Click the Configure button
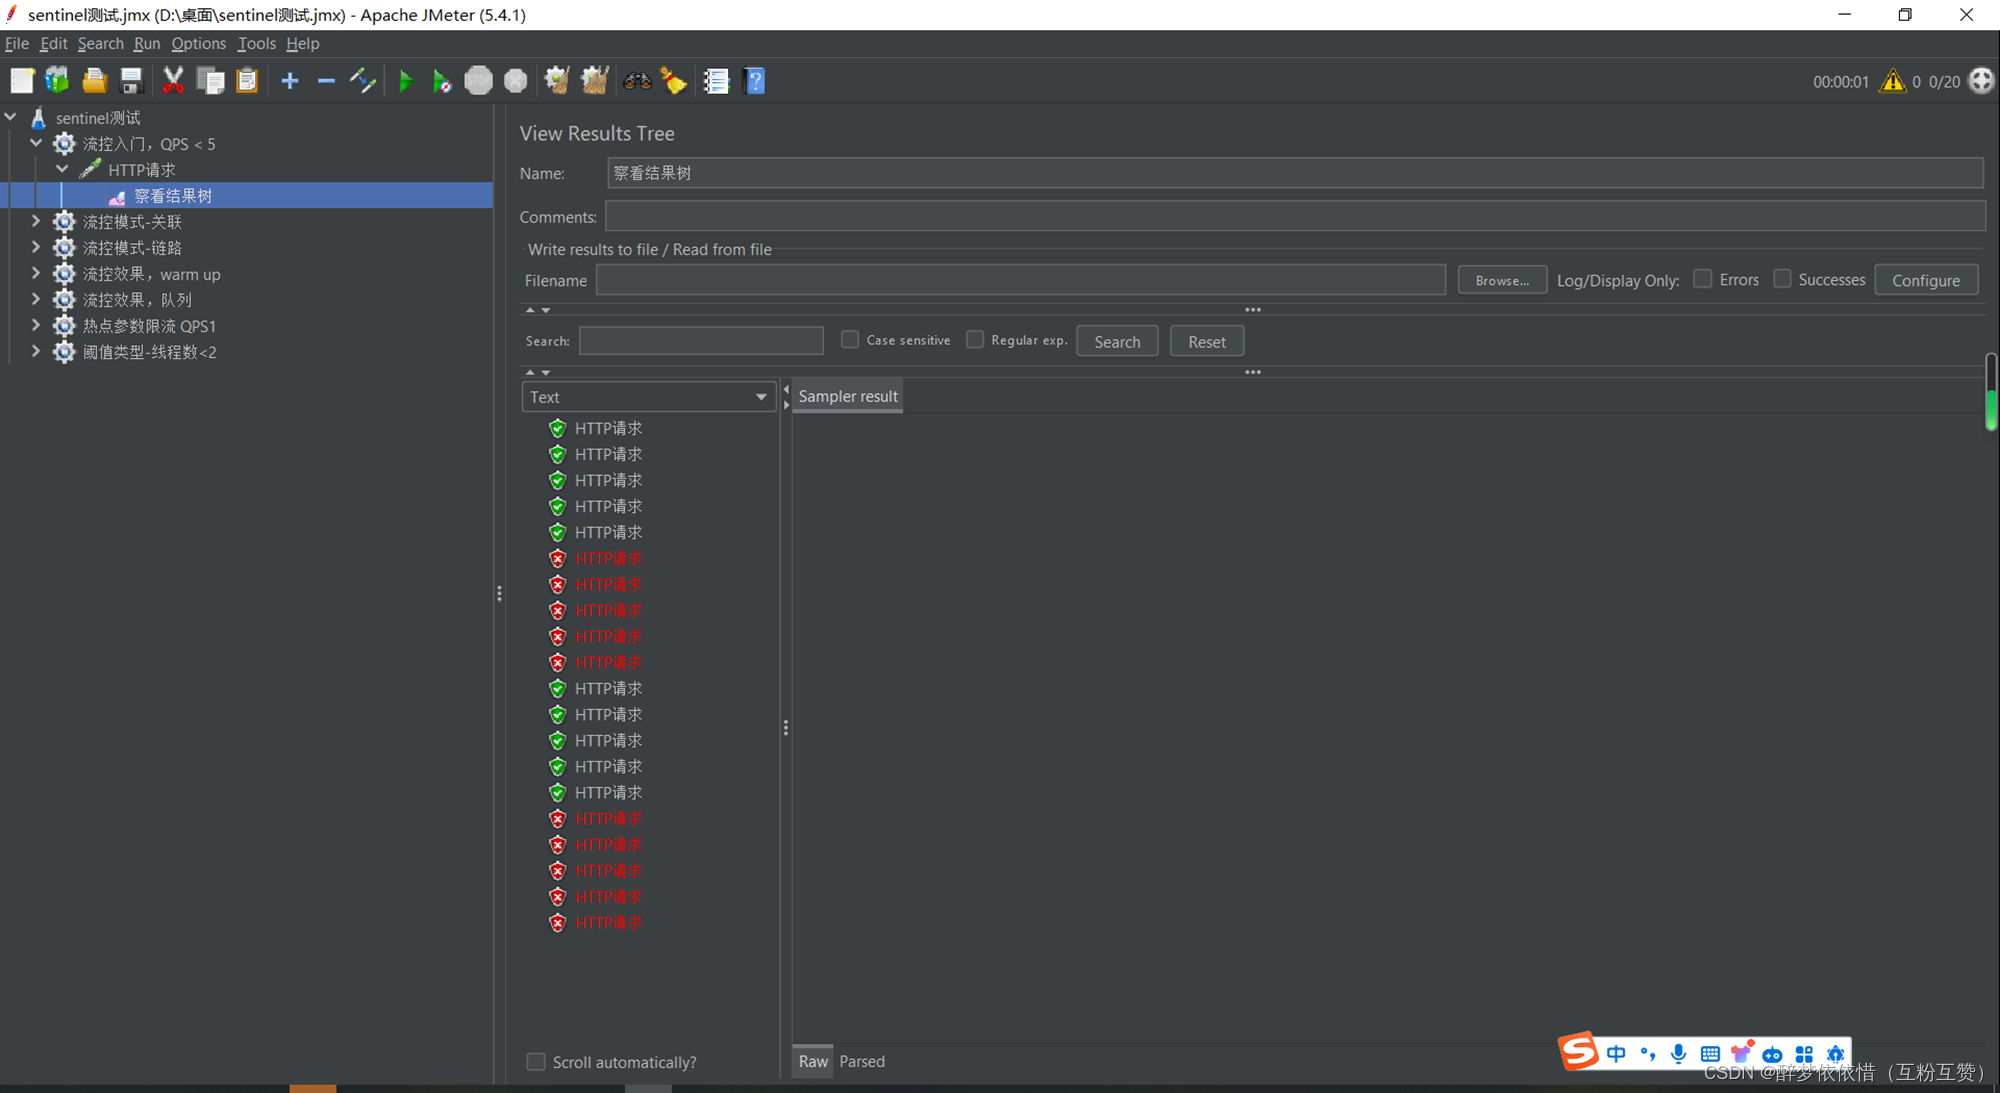The width and height of the screenshot is (2000, 1093). point(1925,280)
